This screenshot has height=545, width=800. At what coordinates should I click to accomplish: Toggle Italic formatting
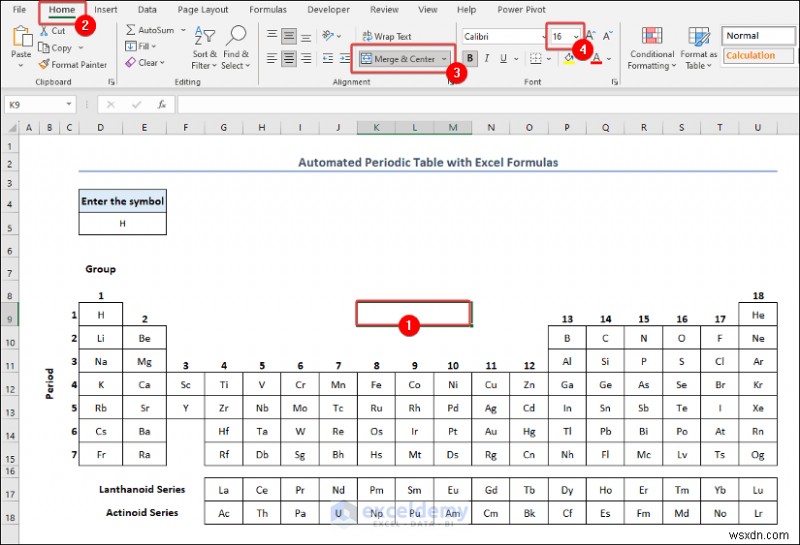(x=487, y=58)
